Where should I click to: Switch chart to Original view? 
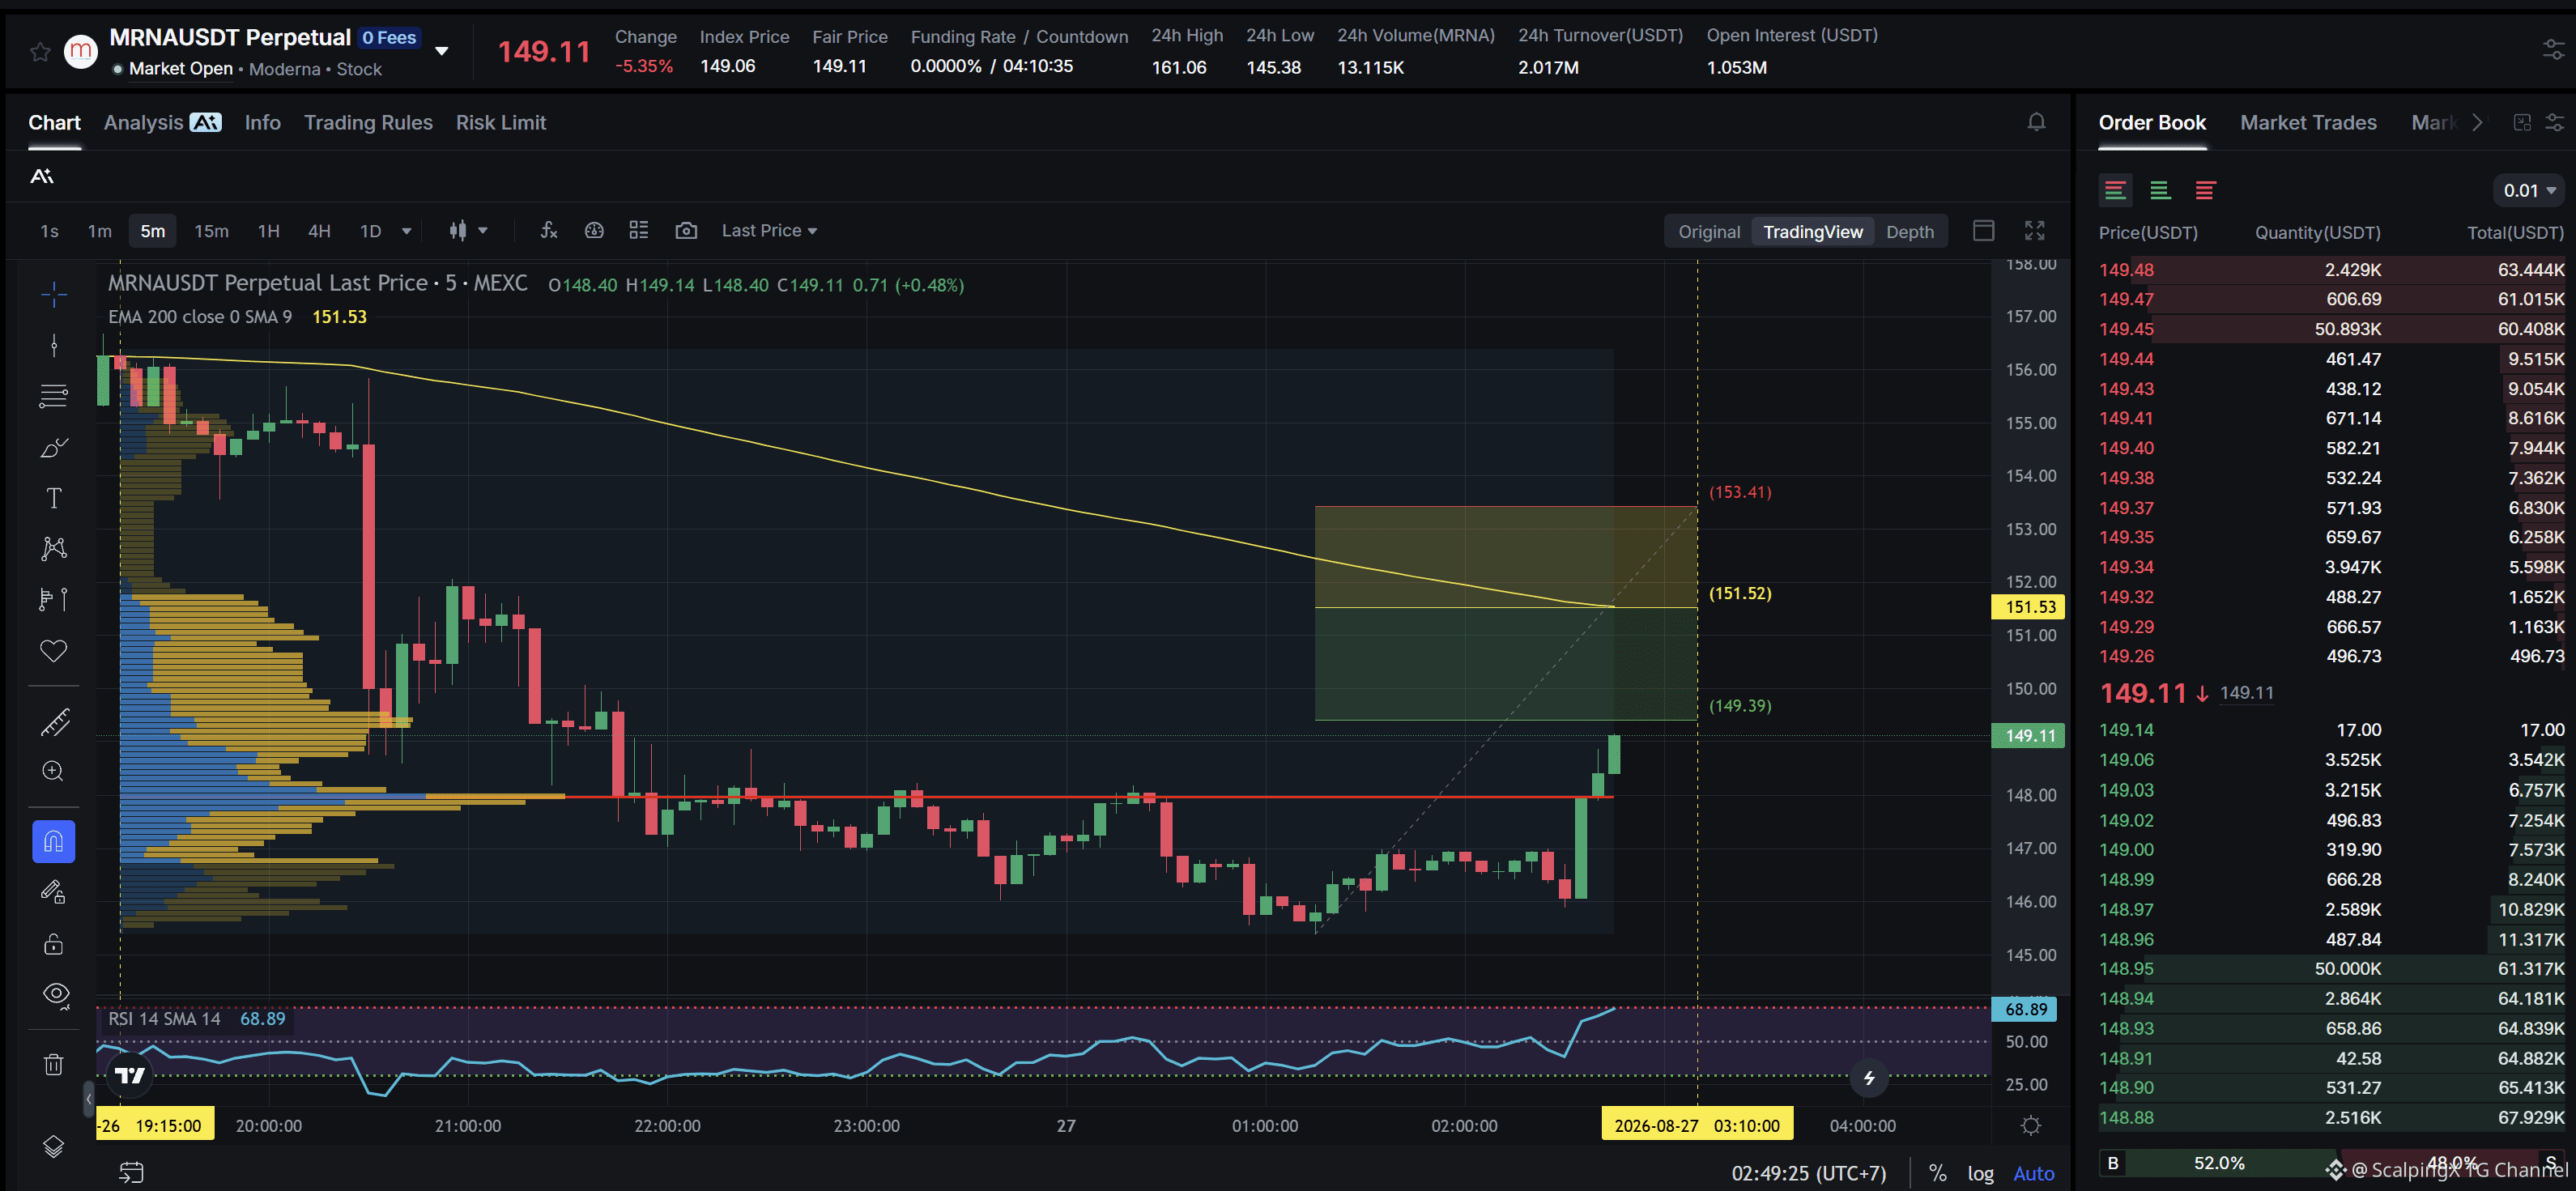coord(1709,232)
